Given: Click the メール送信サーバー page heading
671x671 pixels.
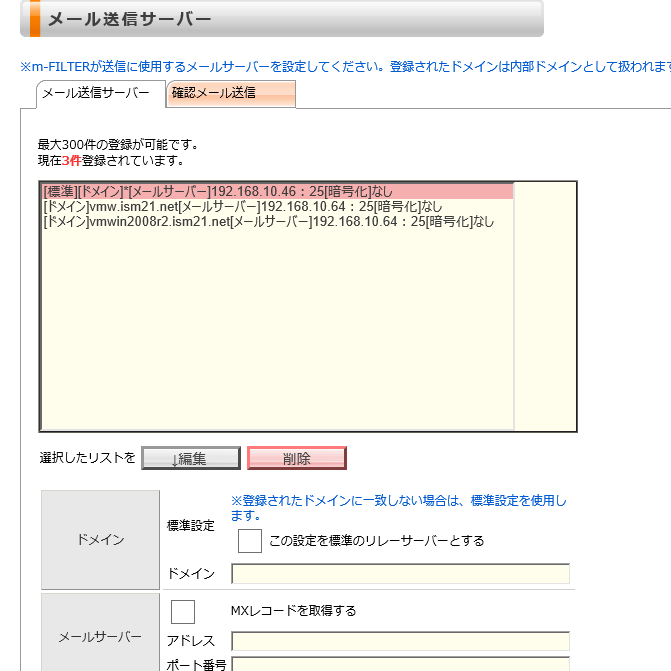Looking at the screenshot, I should (130, 19).
